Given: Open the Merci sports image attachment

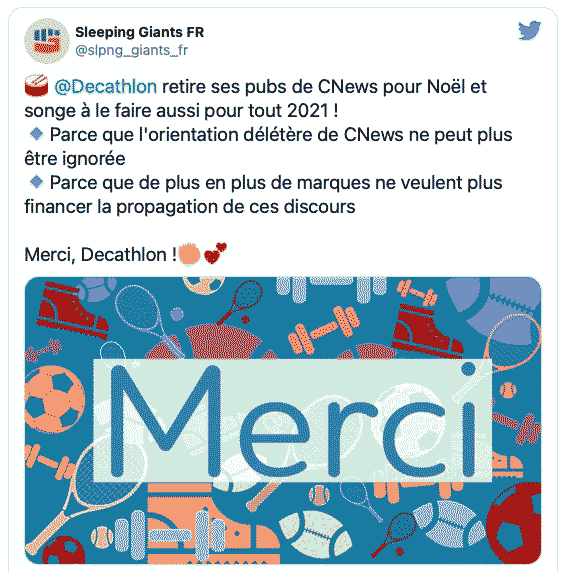Looking at the screenshot, I should (x=283, y=421).
